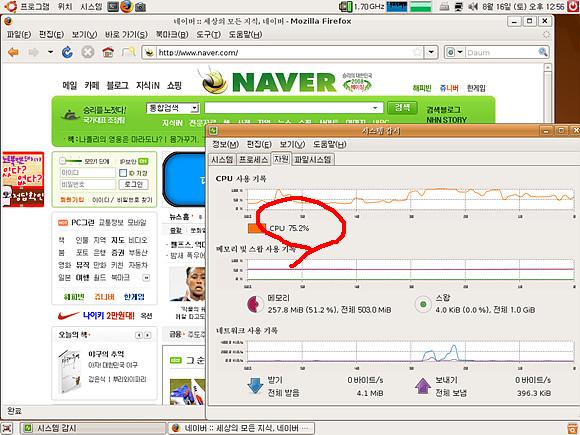This screenshot has width=580, height=435.
Task: Open the 시스템 menu in top panel
Action: pos(91,7)
